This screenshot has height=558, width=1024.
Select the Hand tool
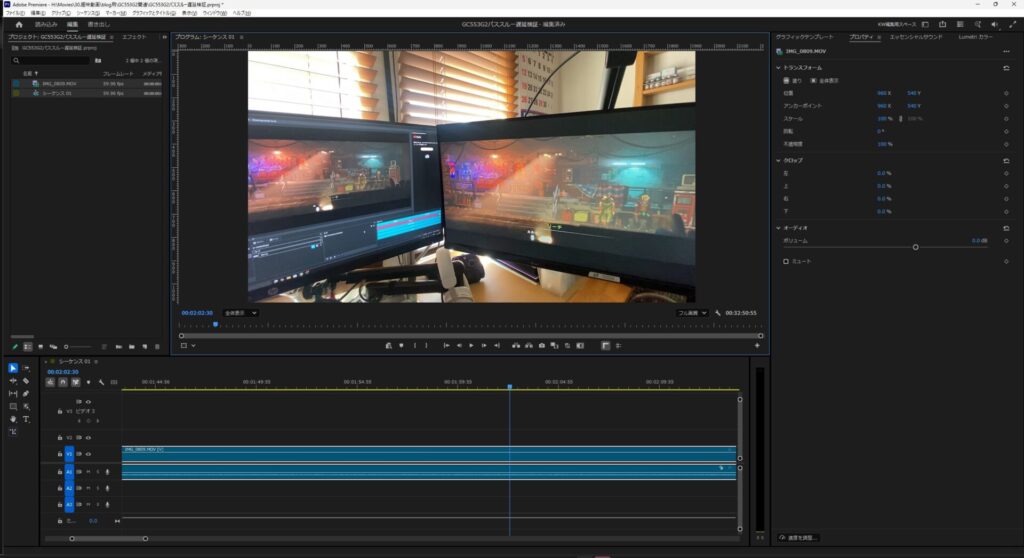pyautogui.click(x=13, y=419)
